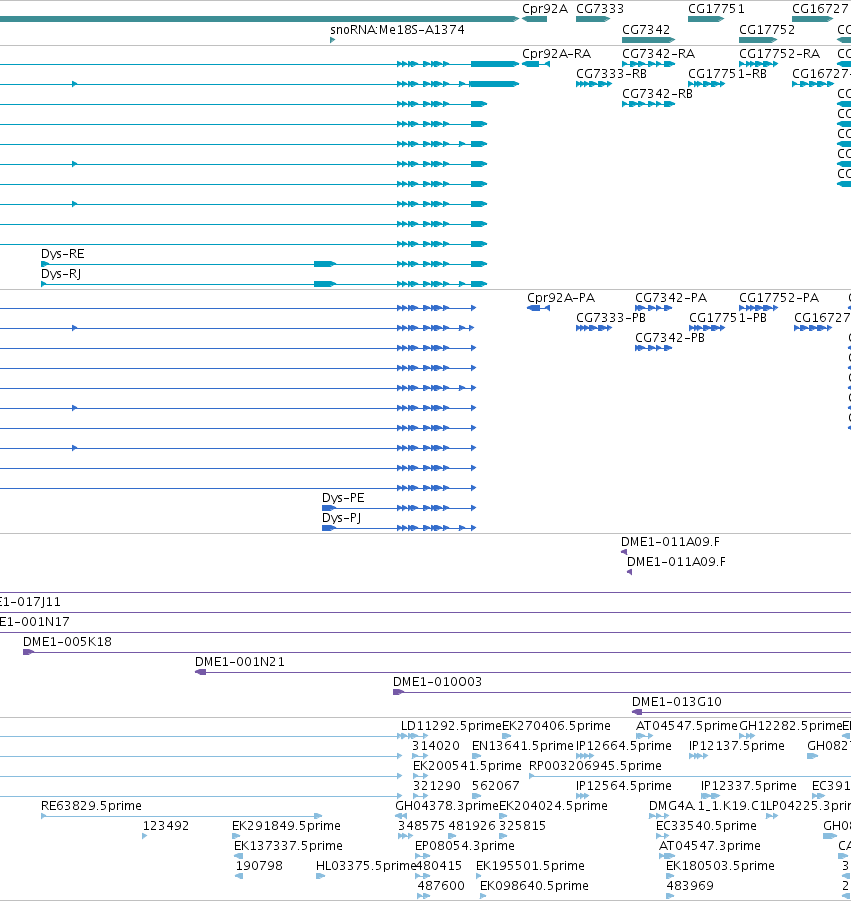Open transcript Cpr92A-RA label
851x901 pixels.
tap(556, 54)
